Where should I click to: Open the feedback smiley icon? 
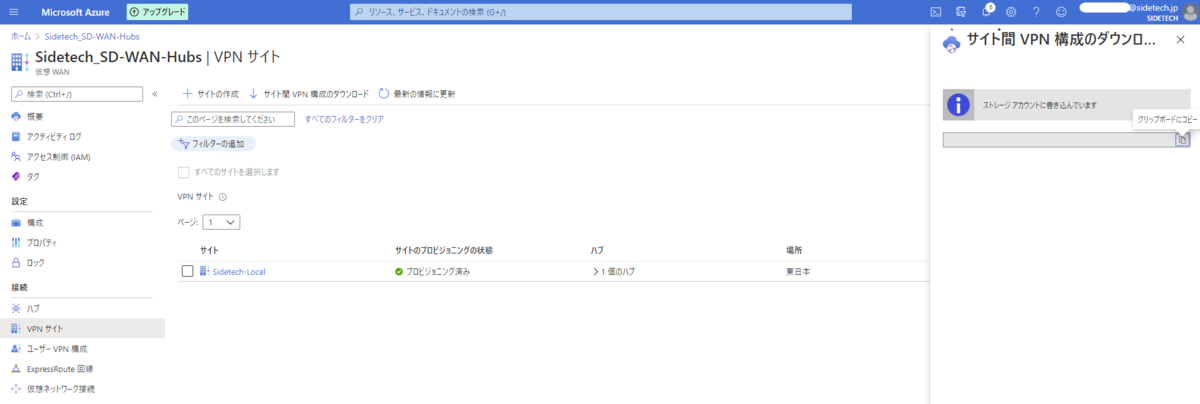1061,11
